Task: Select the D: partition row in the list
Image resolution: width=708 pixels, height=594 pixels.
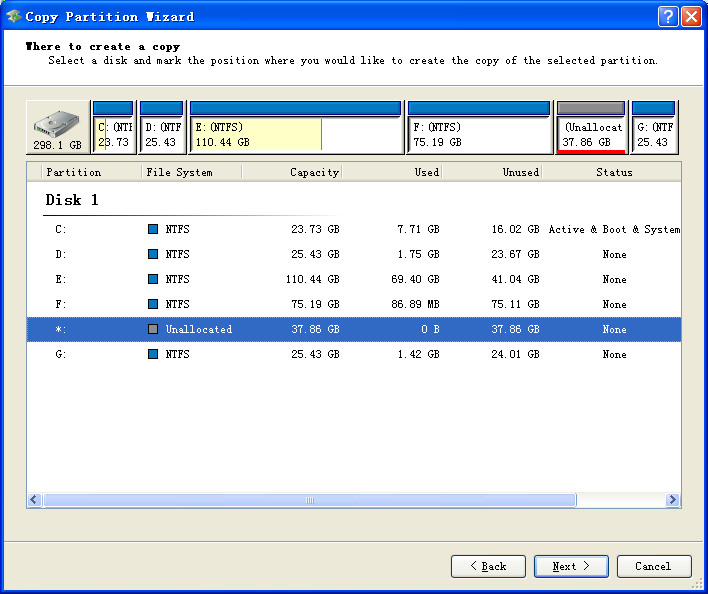Action: [354, 254]
